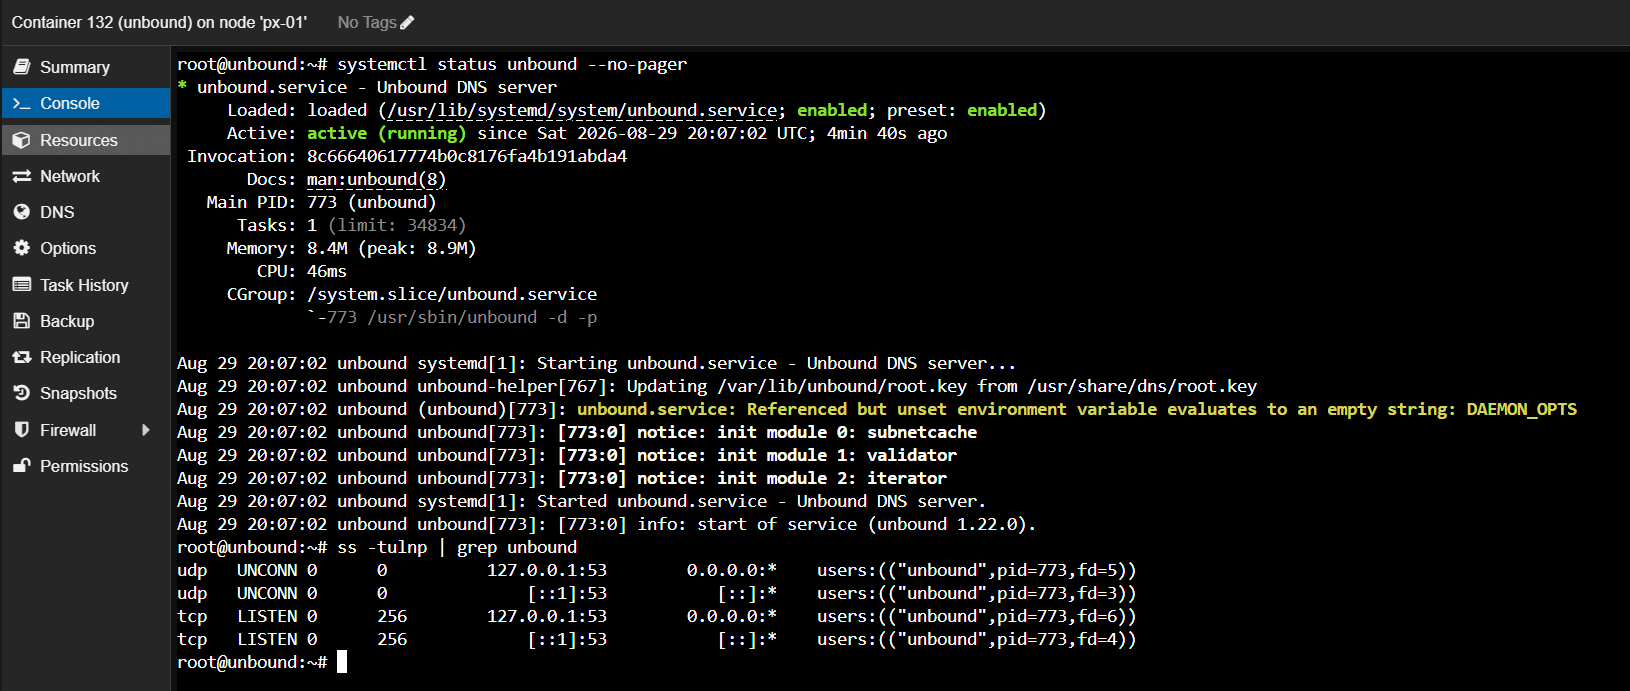Click the 'CPU: 46ms' value
The image size is (1630, 691).
click(x=327, y=271)
